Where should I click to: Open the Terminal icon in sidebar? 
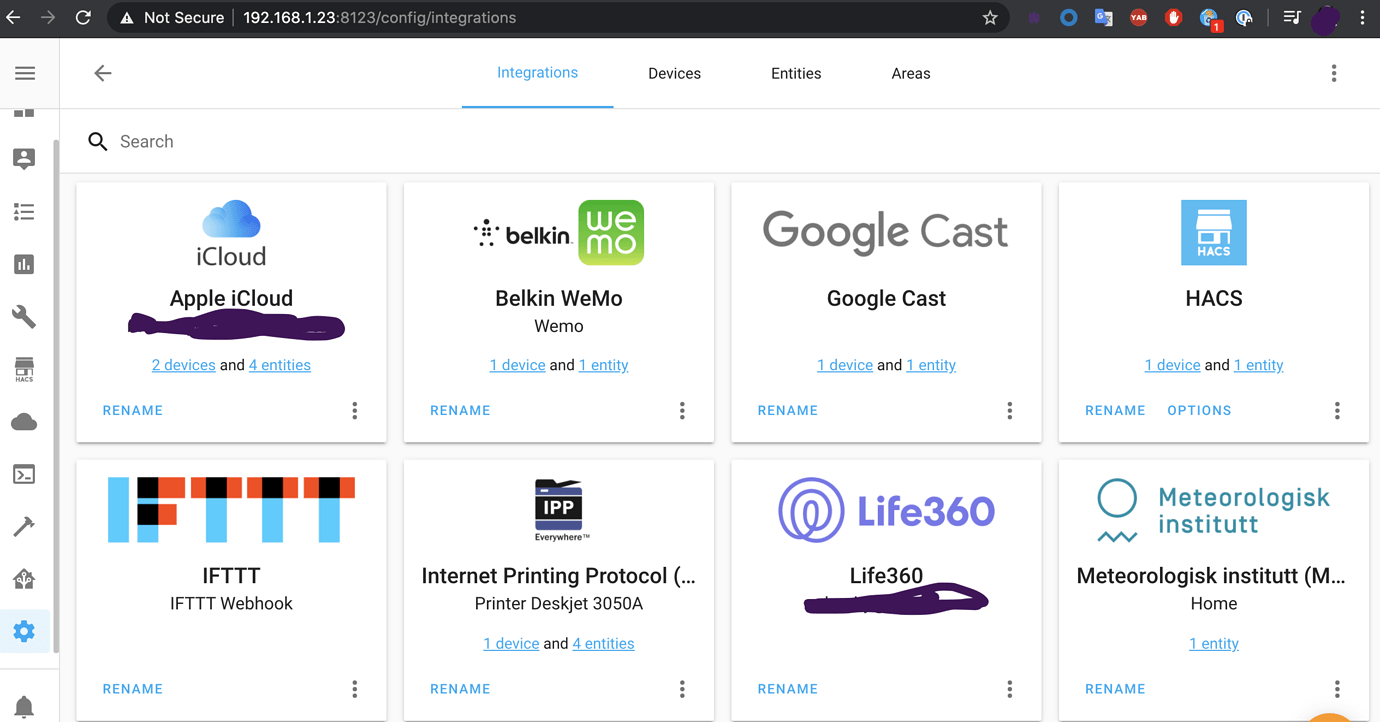pyautogui.click(x=24, y=474)
